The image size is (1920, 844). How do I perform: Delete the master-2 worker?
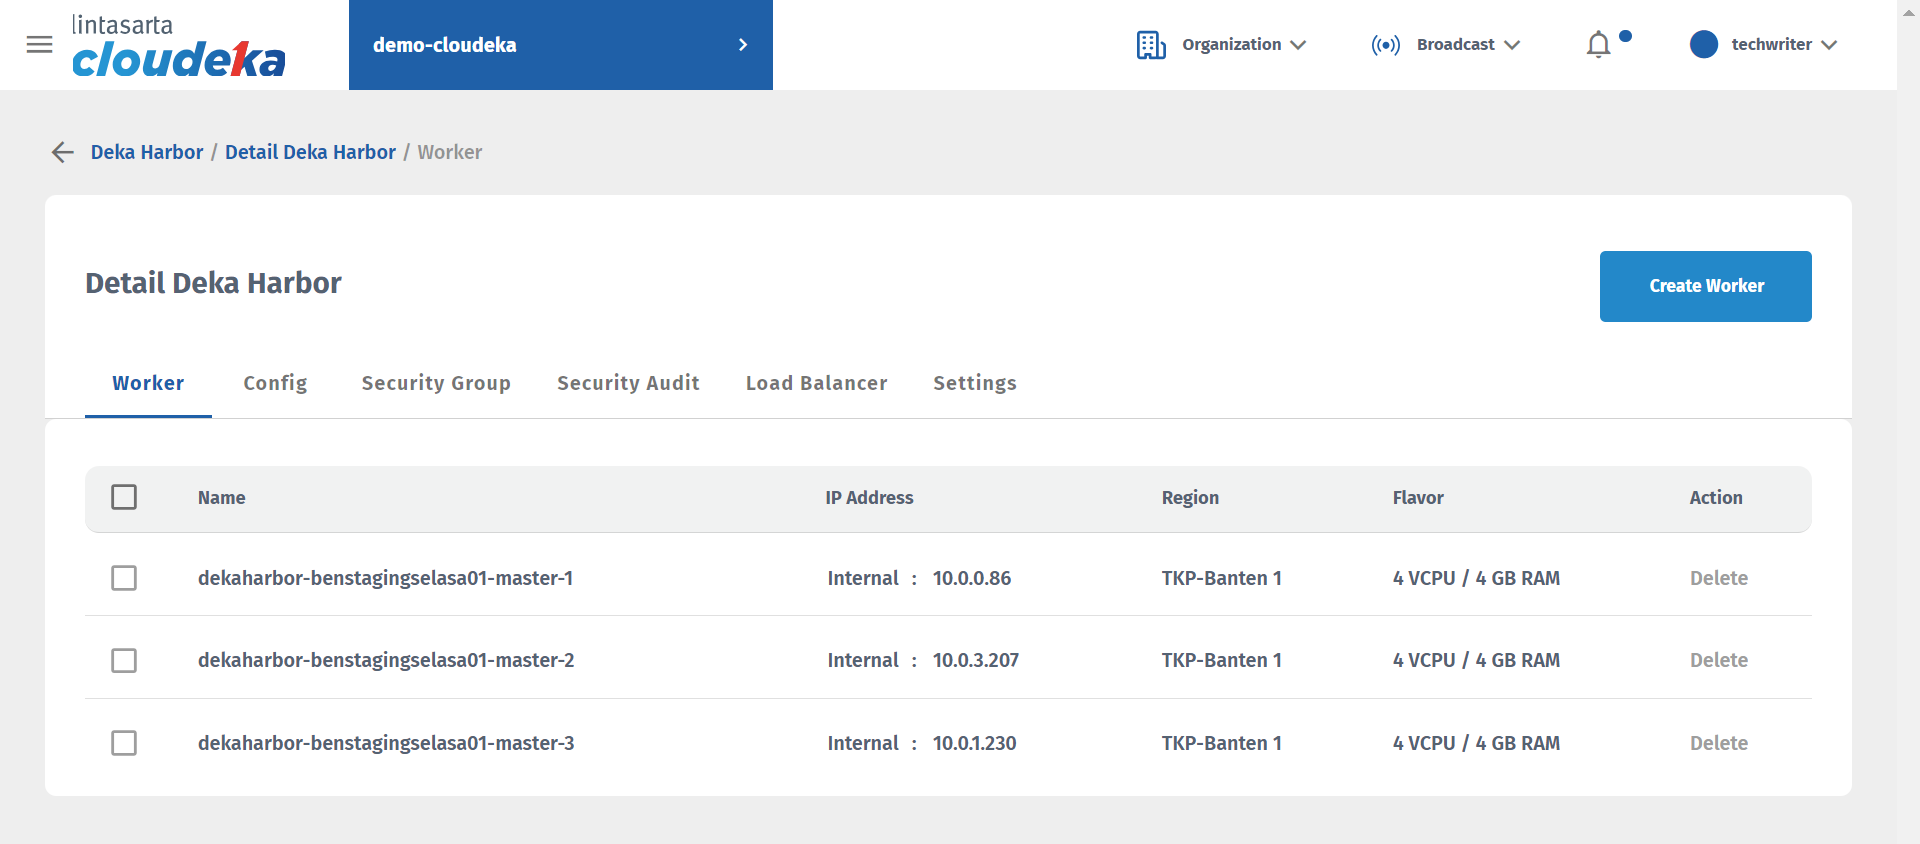coord(1718,660)
